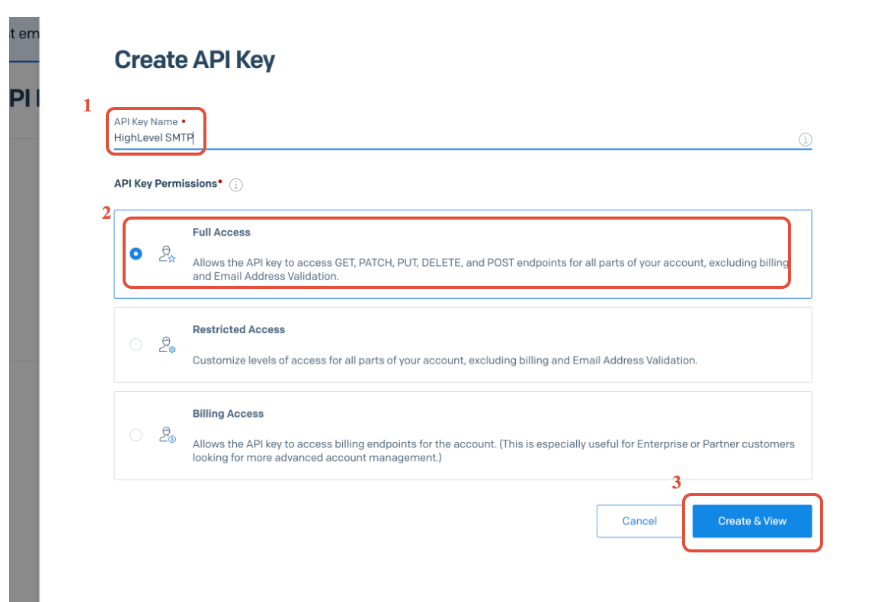Click the Restricted Access option title
Viewport: 879px width, 602px height.
pyautogui.click(x=238, y=329)
